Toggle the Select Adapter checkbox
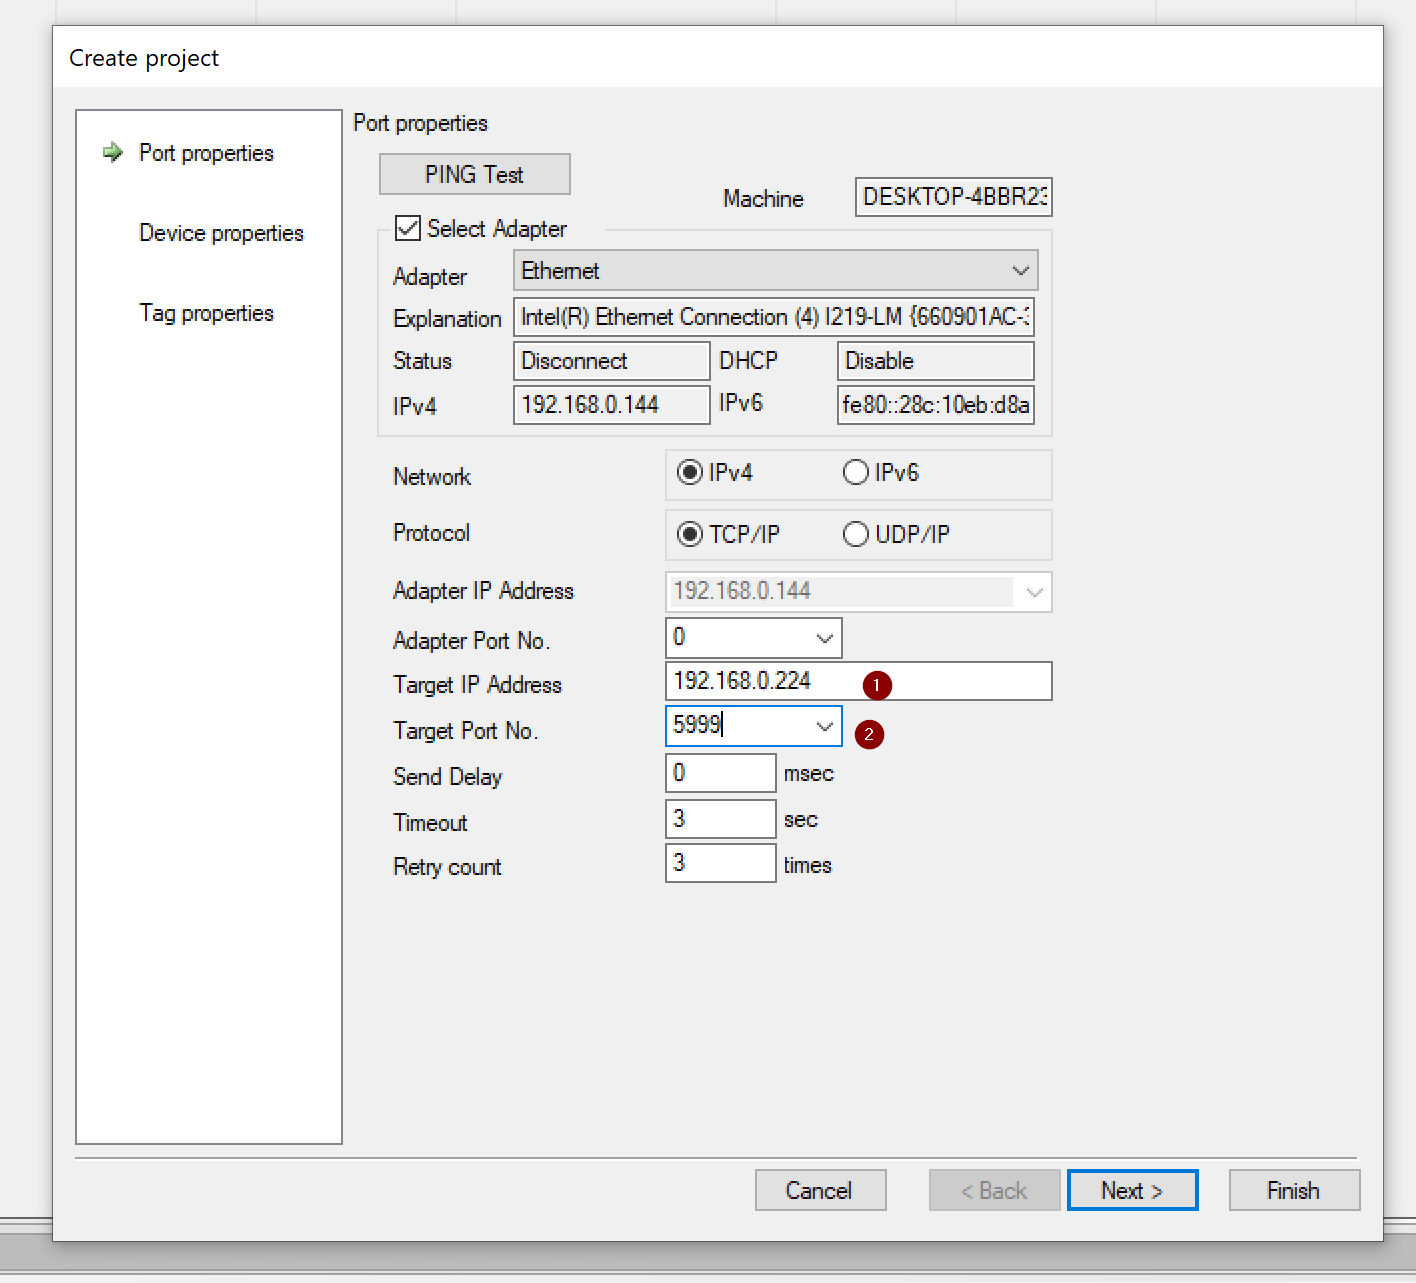 (408, 229)
